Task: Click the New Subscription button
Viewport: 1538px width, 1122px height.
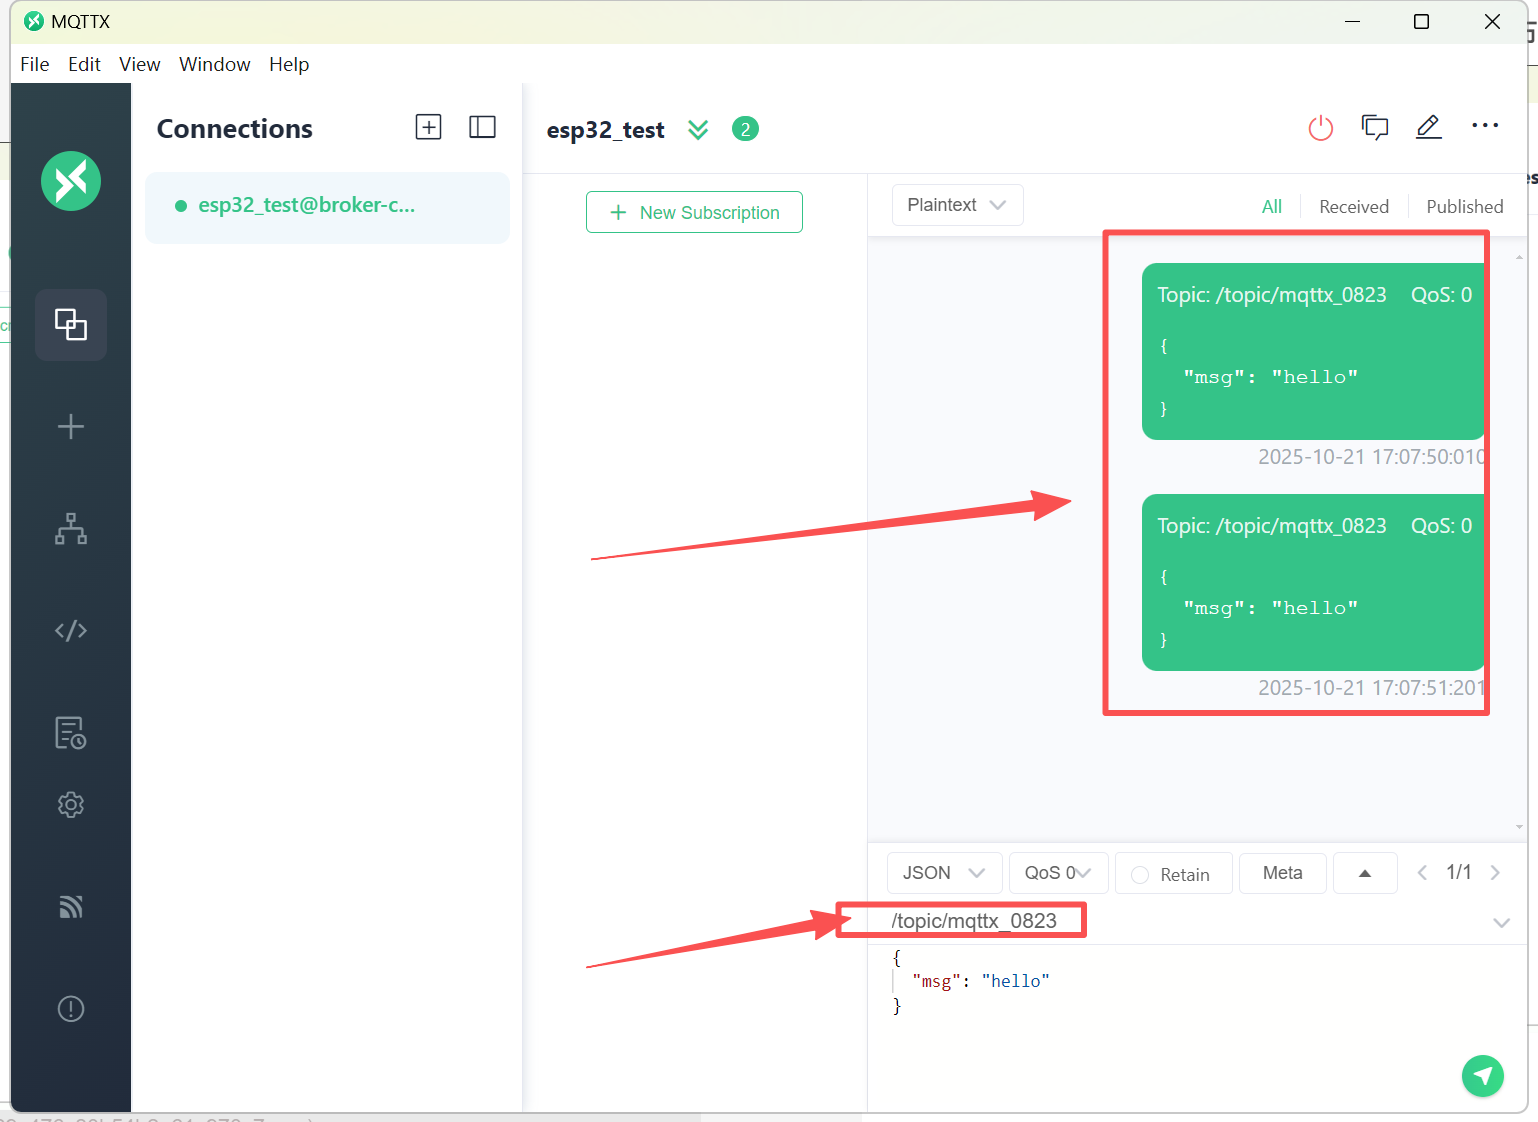Action: click(694, 212)
